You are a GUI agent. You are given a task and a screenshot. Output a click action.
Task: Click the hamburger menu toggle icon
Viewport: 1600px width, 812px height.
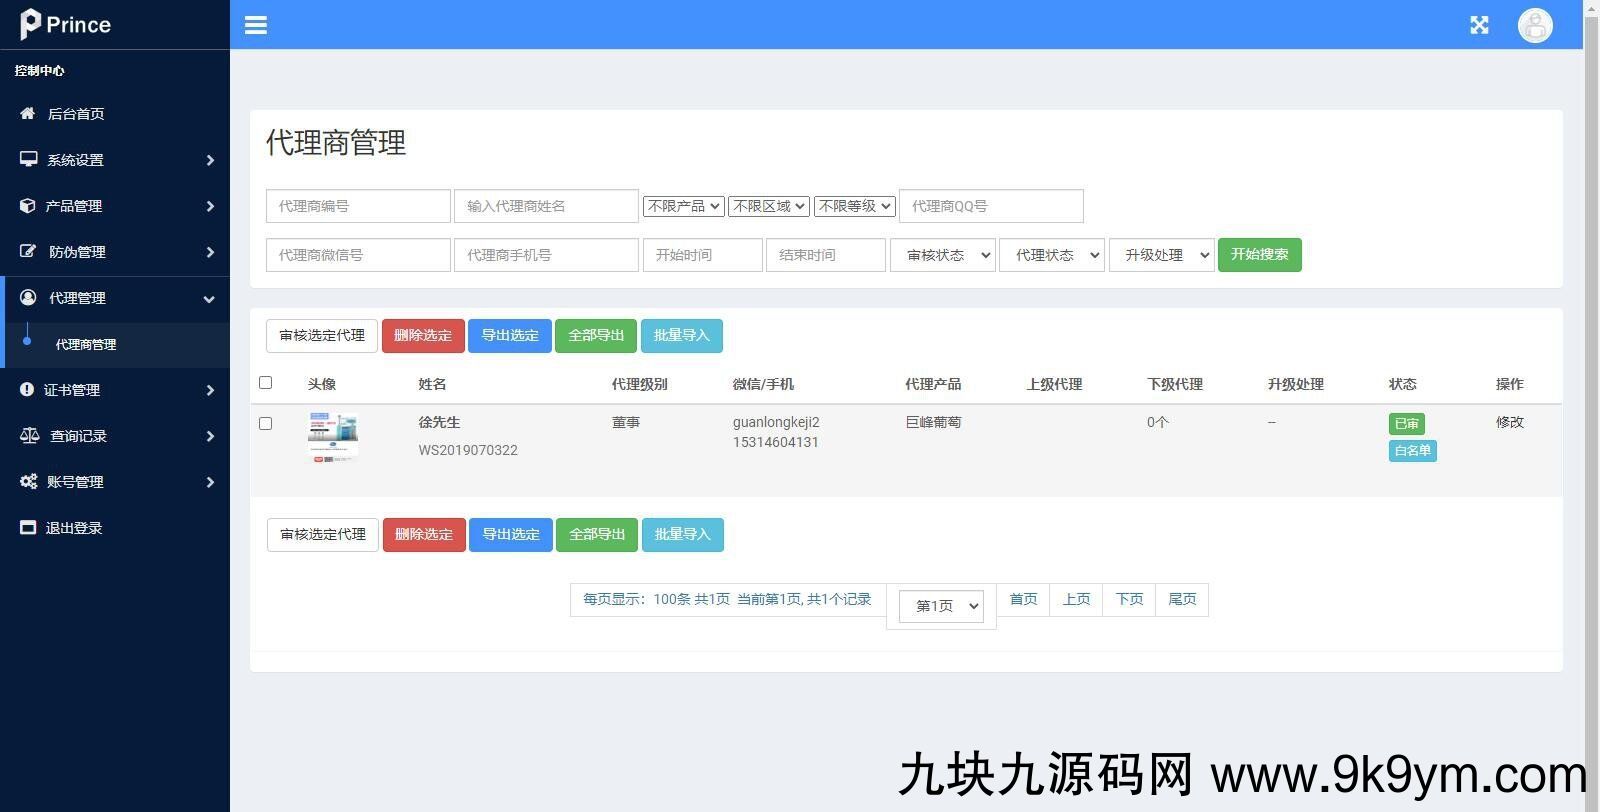coord(256,25)
